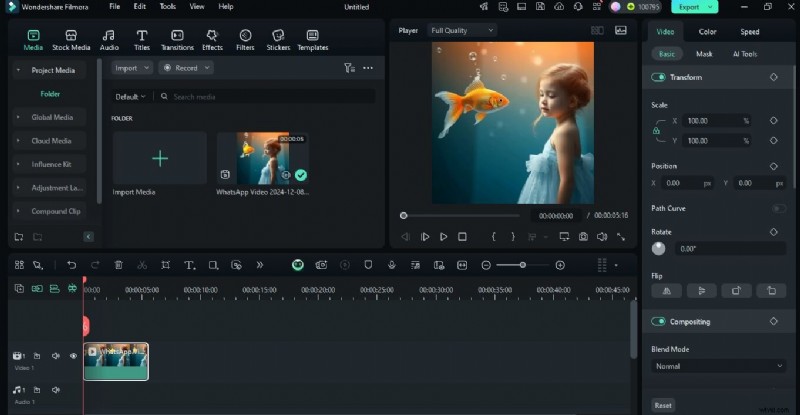The height and width of the screenshot is (415, 800).
Task: Open the Tools menu
Action: (167, 6)
